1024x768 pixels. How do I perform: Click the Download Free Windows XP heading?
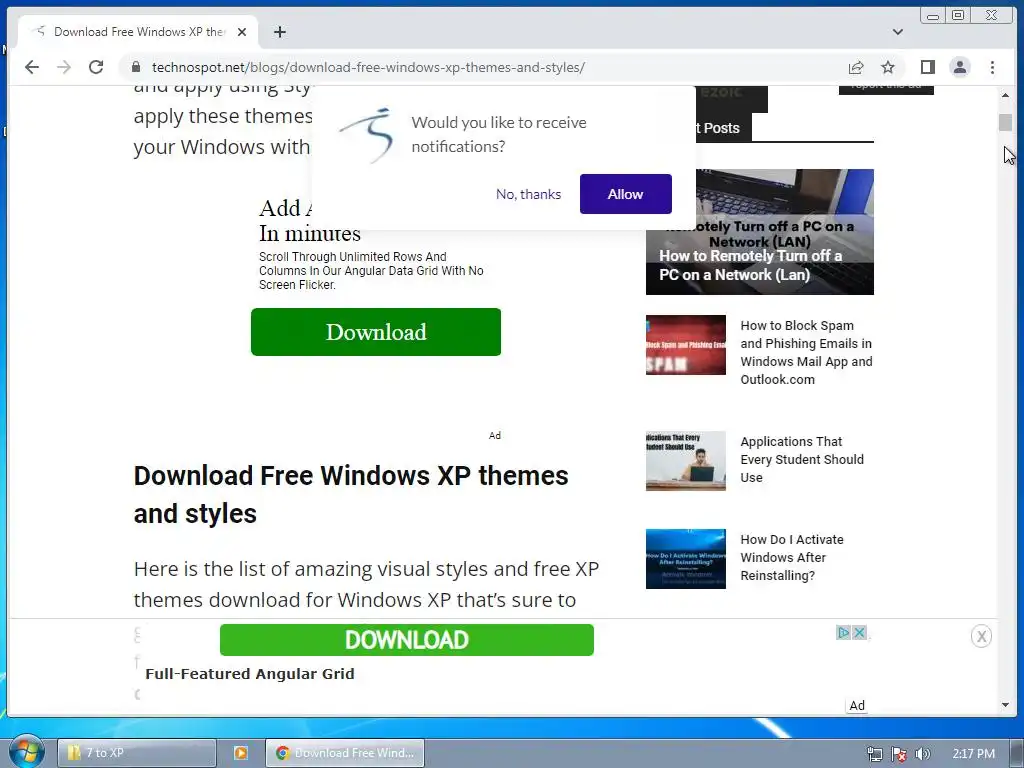click(x=351, y=494)
